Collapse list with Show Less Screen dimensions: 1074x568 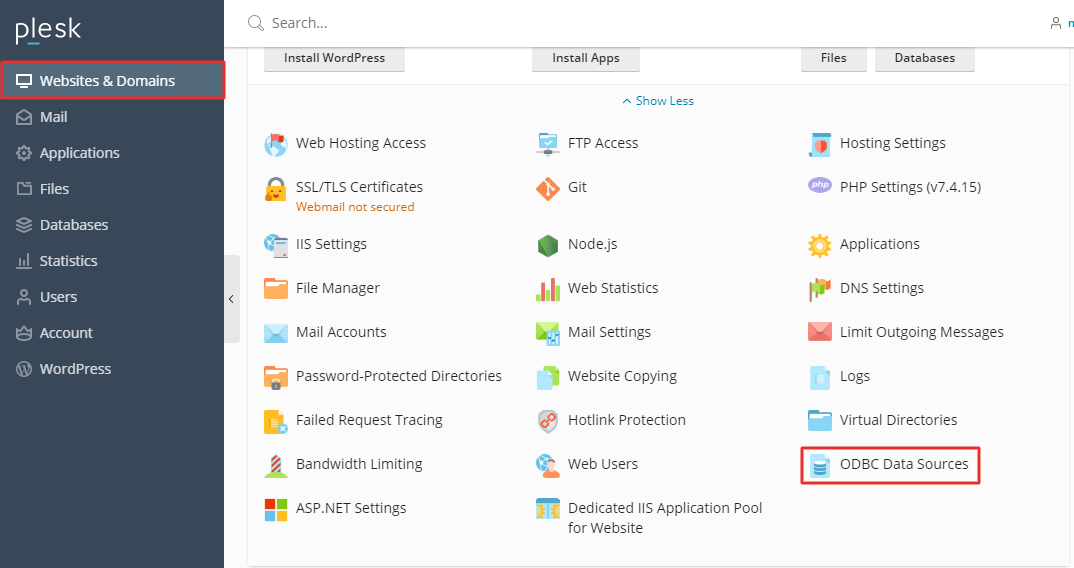658,101
